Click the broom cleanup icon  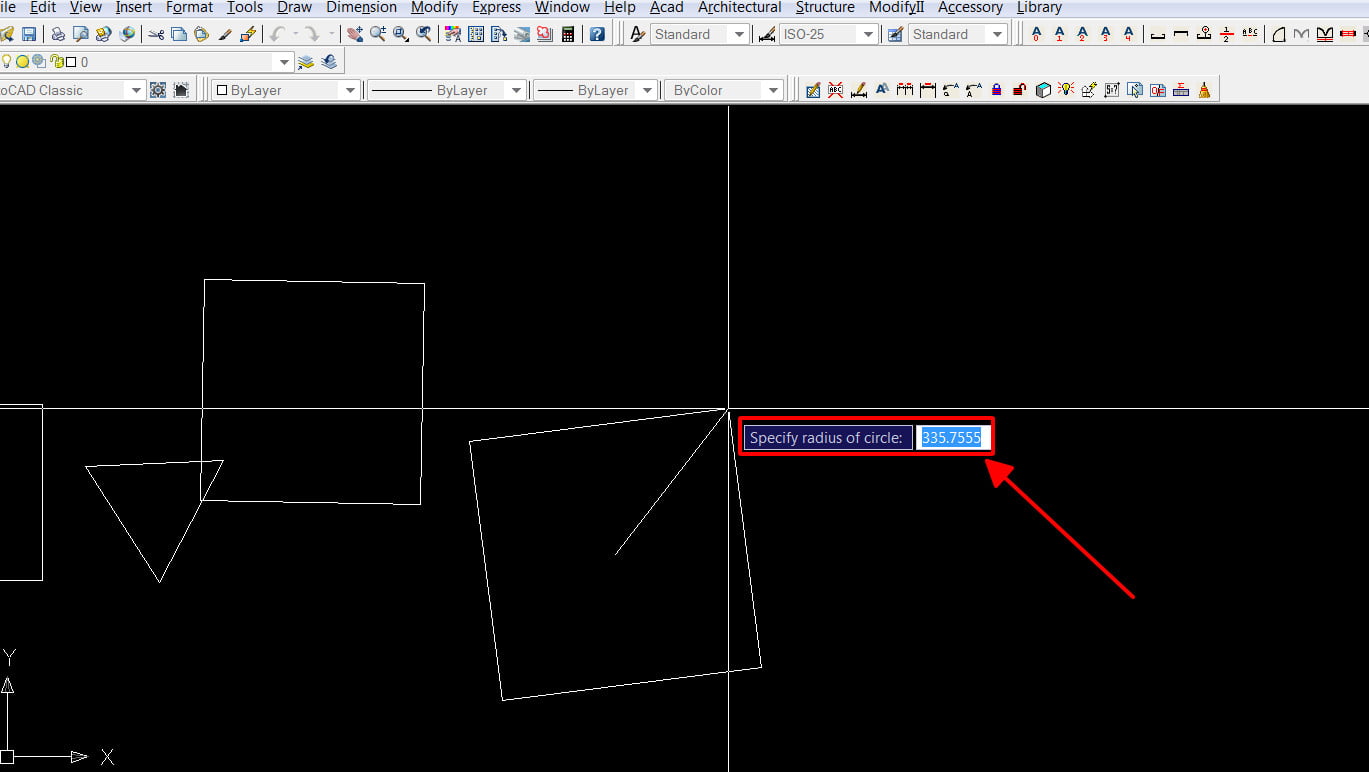[1204, 90]
